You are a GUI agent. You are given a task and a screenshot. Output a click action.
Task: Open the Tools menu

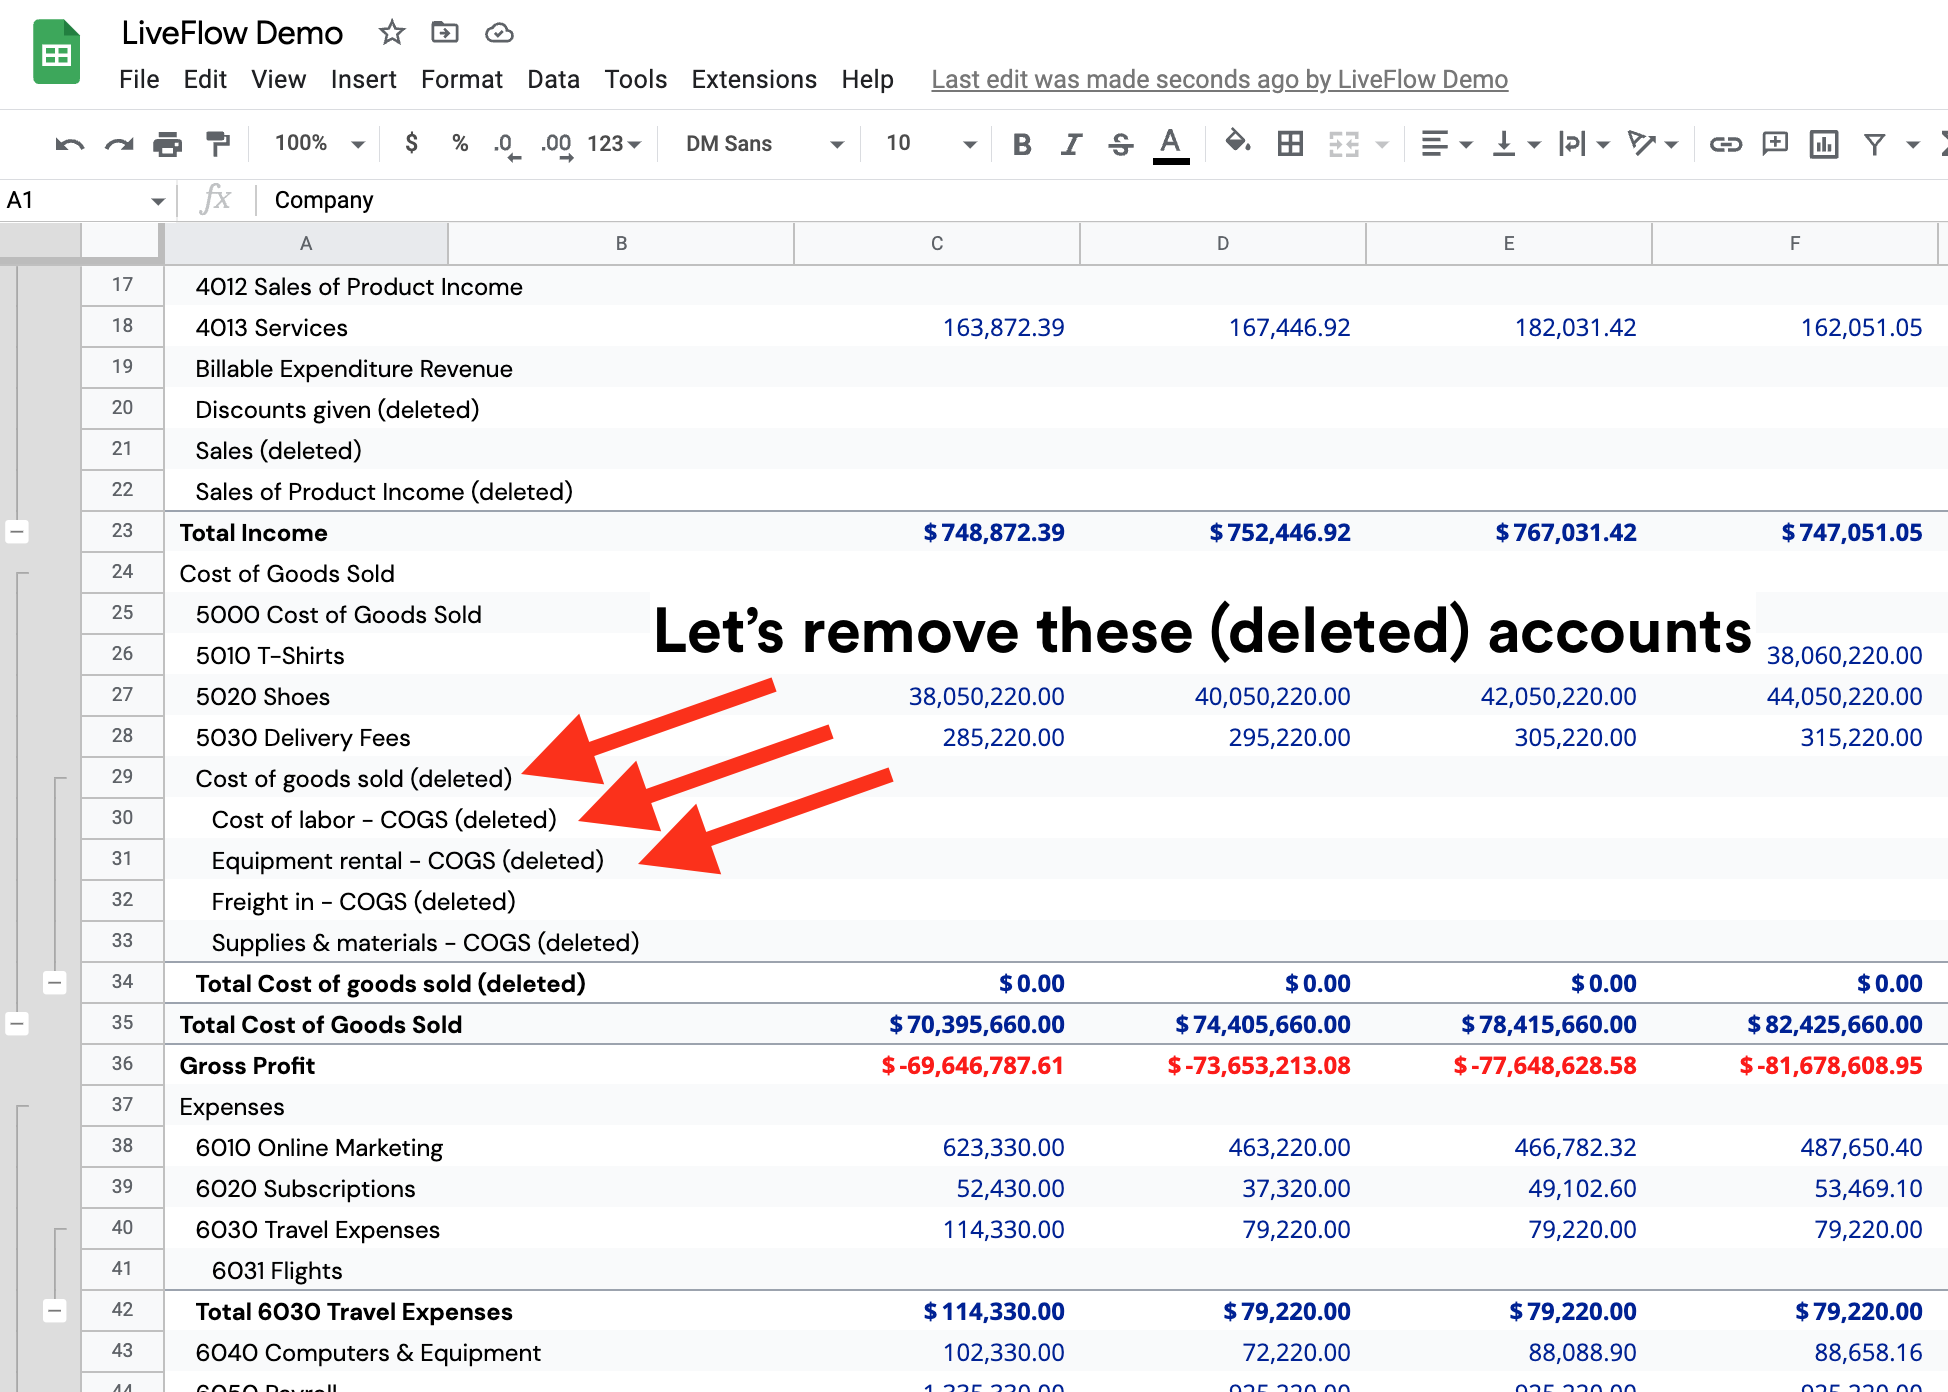tap(635, 79)
